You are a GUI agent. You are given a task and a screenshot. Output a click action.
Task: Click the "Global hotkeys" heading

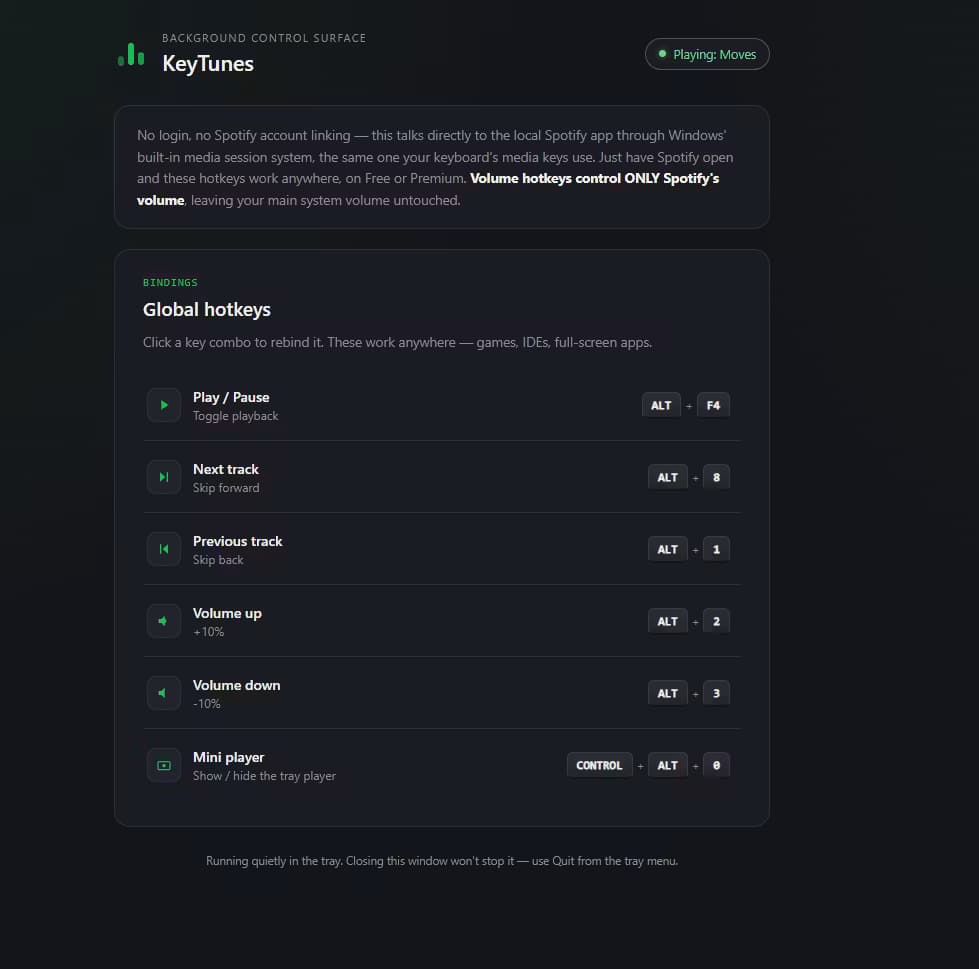coord(207,310)
